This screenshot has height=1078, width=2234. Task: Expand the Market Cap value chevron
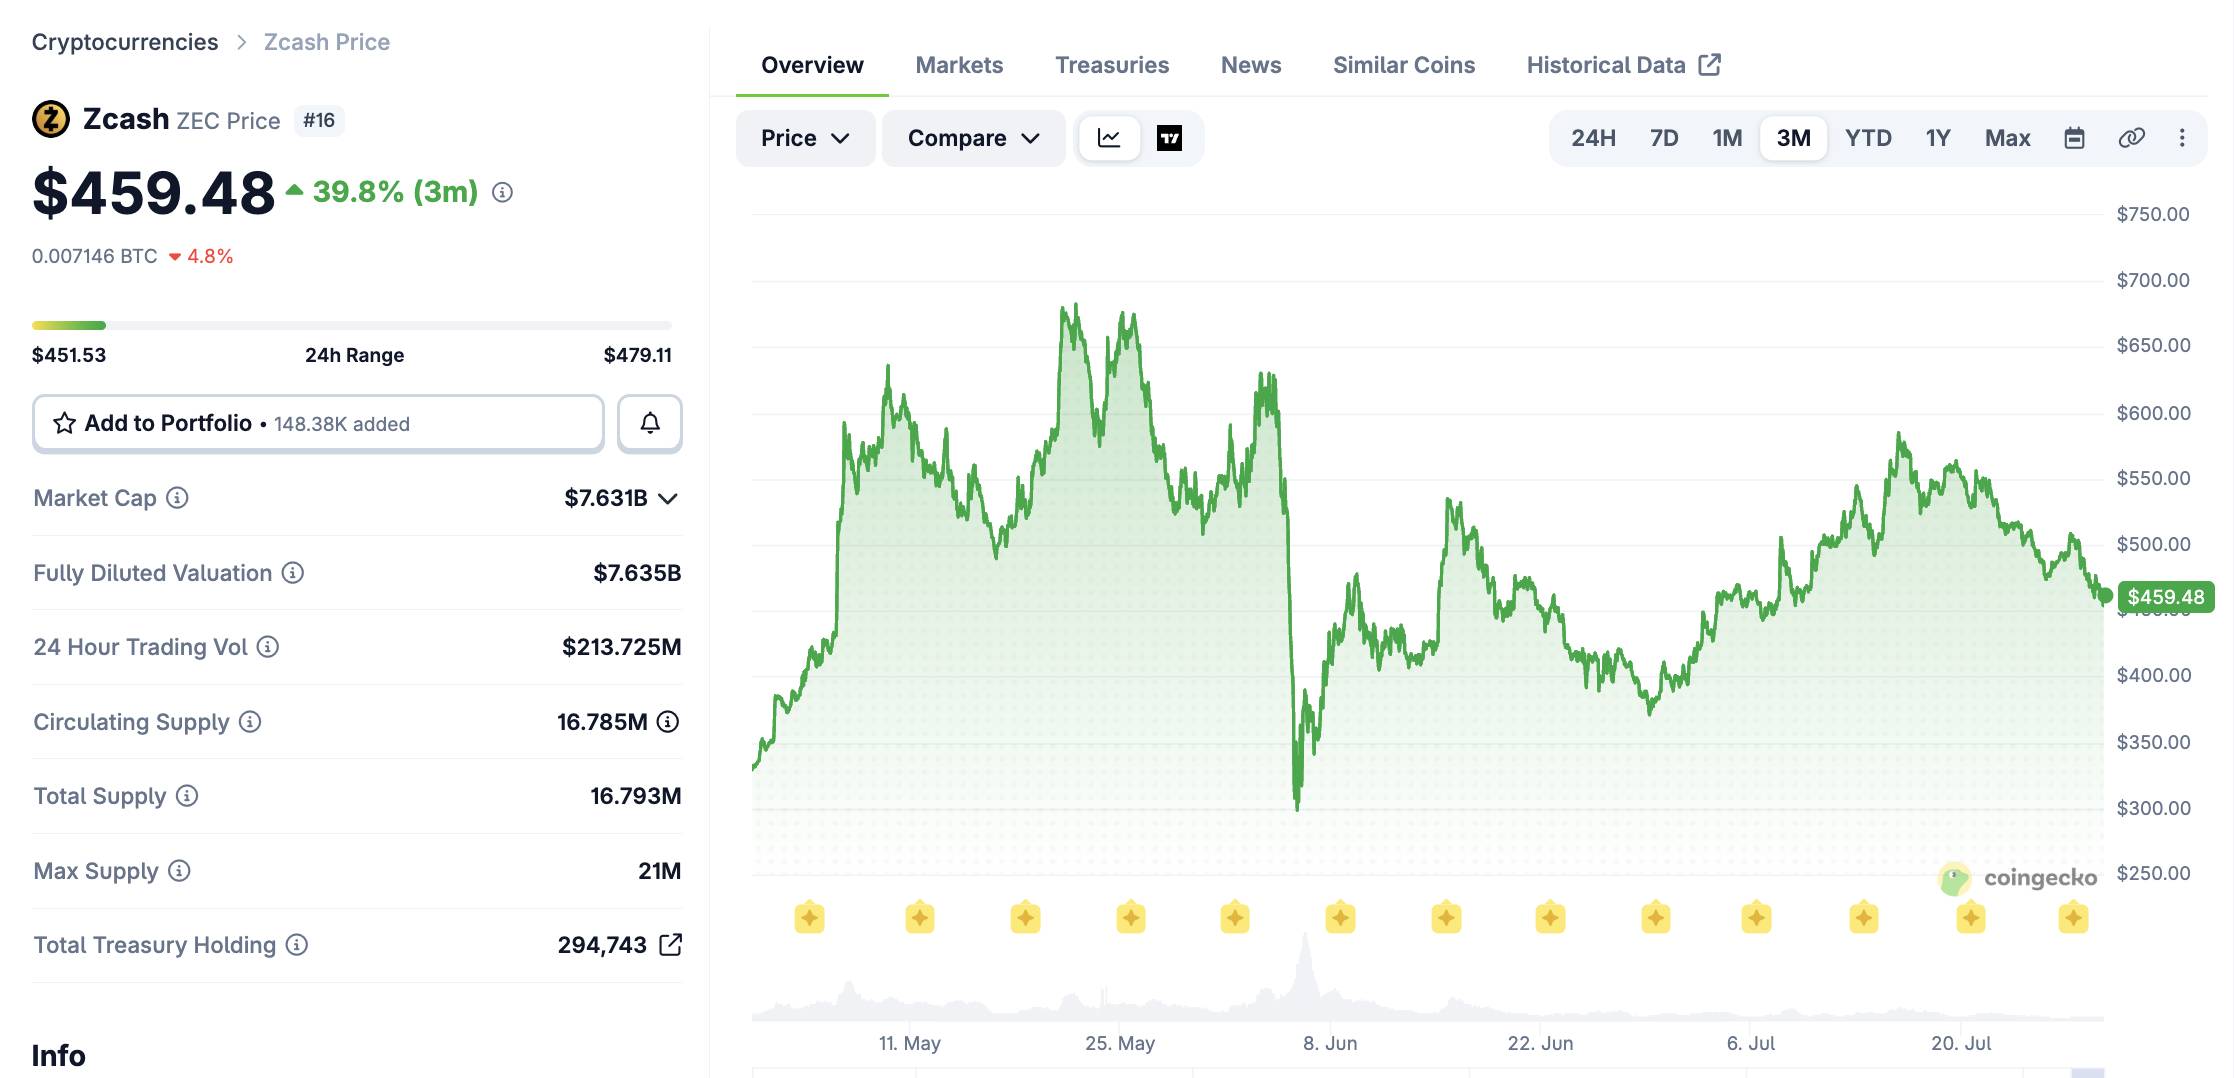coord(669,498)
